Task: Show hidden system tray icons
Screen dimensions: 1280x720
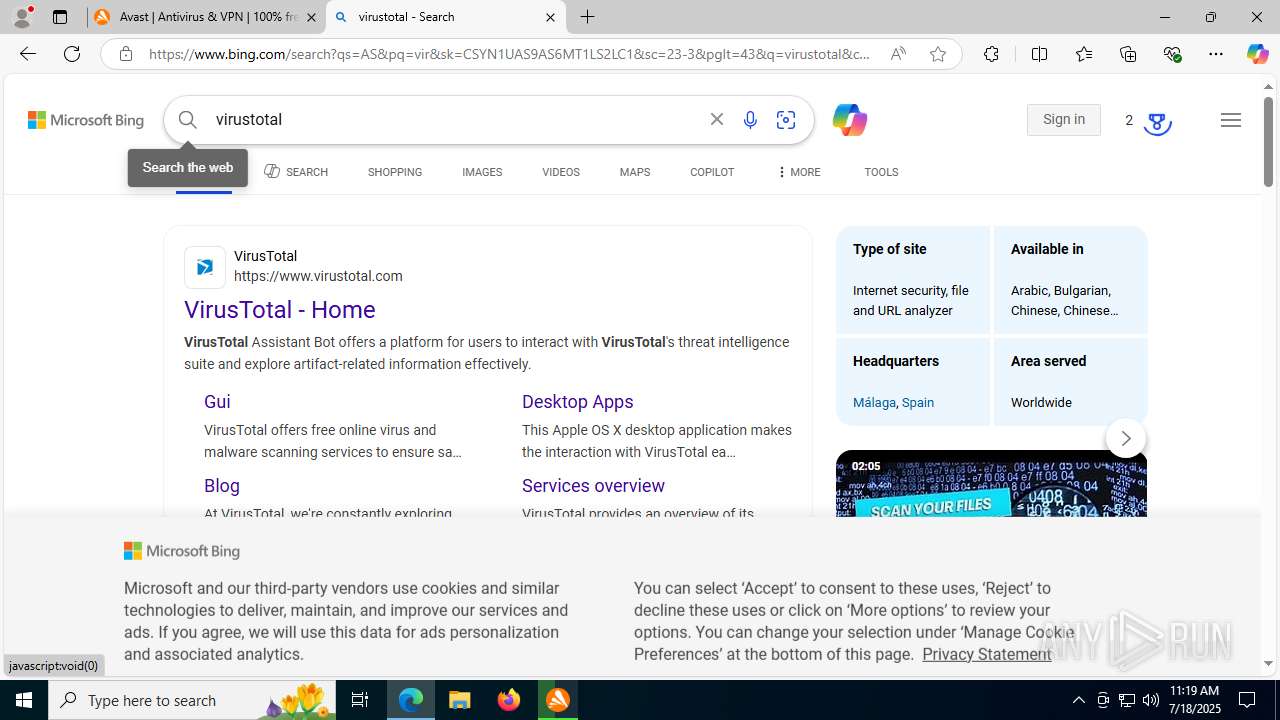Action: (1078, 700)
